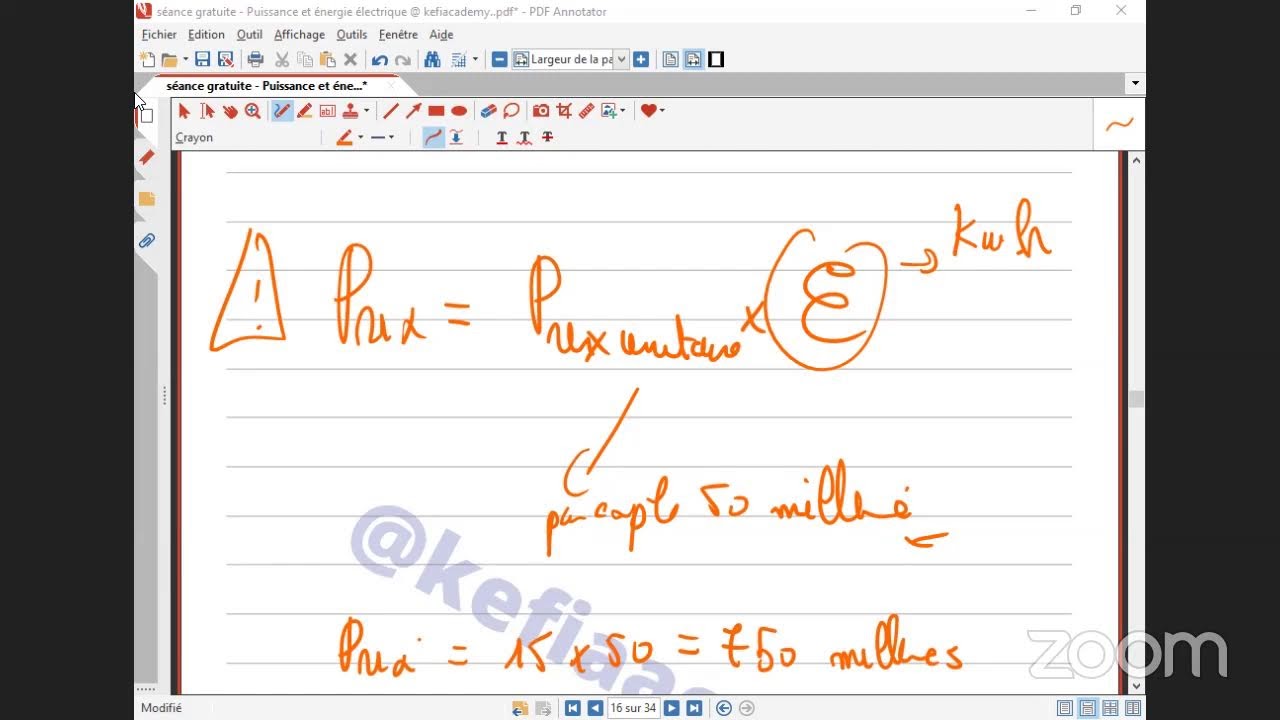Switch to the séance gratuite document tab
Image resolution: width=1280 pixels, height=720 pixels.
[268, 86]
